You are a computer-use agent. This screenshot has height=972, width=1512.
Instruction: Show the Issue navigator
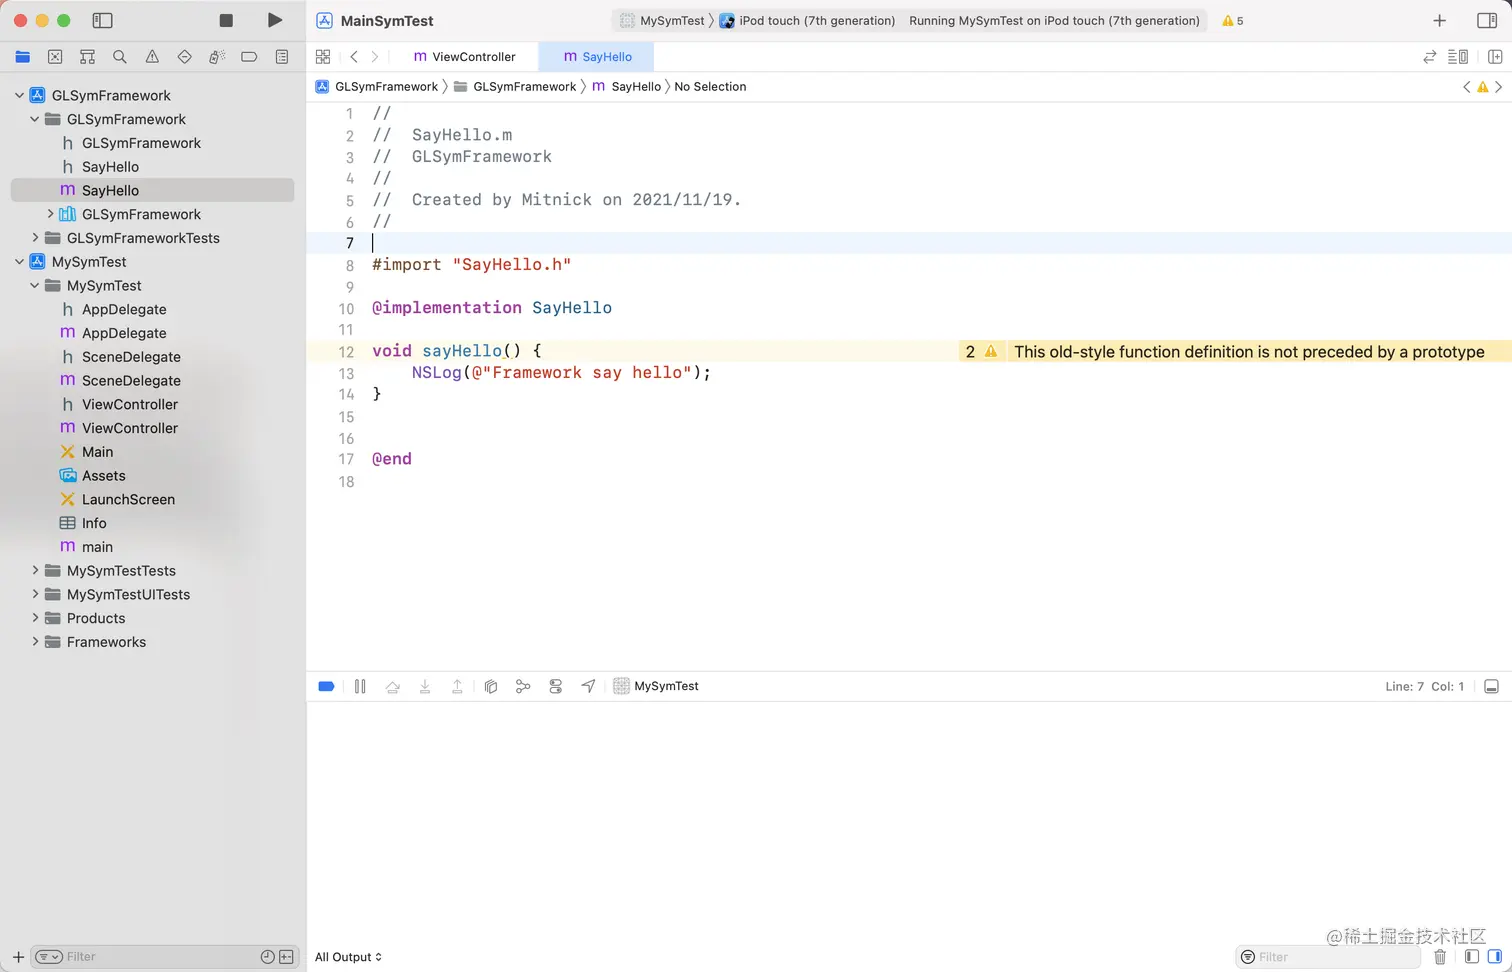pos(152,57)
